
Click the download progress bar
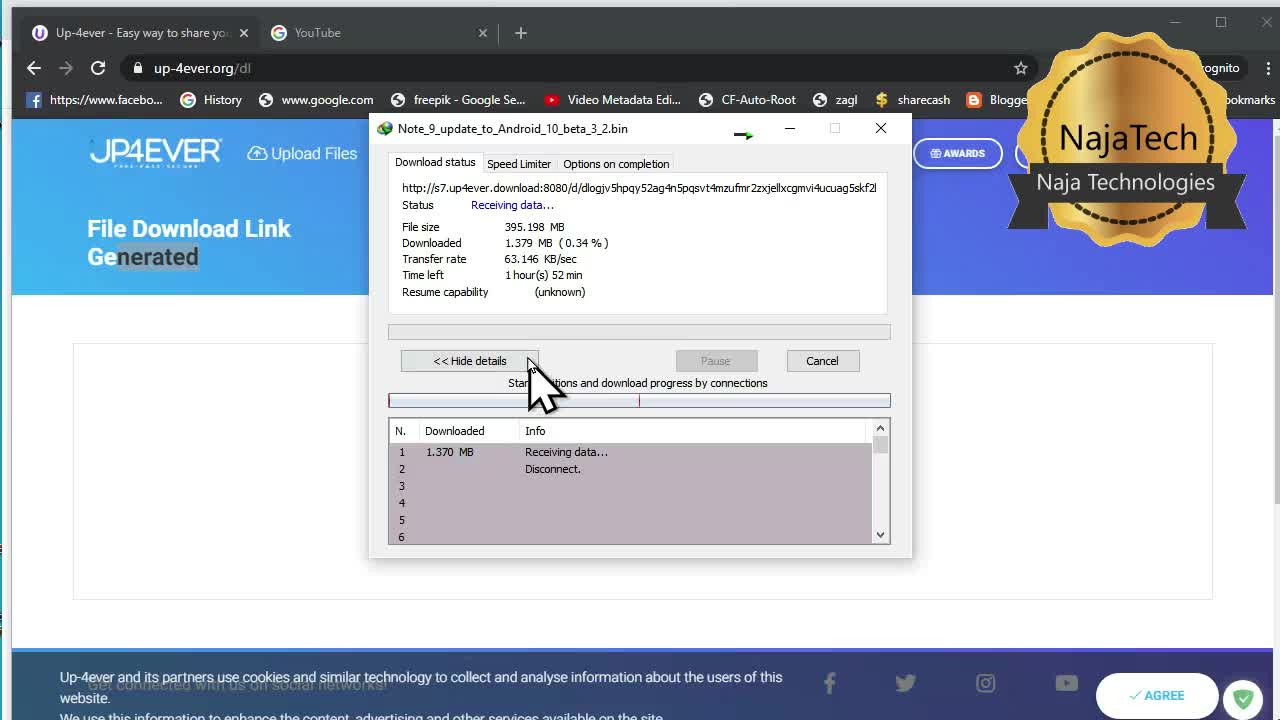(639, 332)
